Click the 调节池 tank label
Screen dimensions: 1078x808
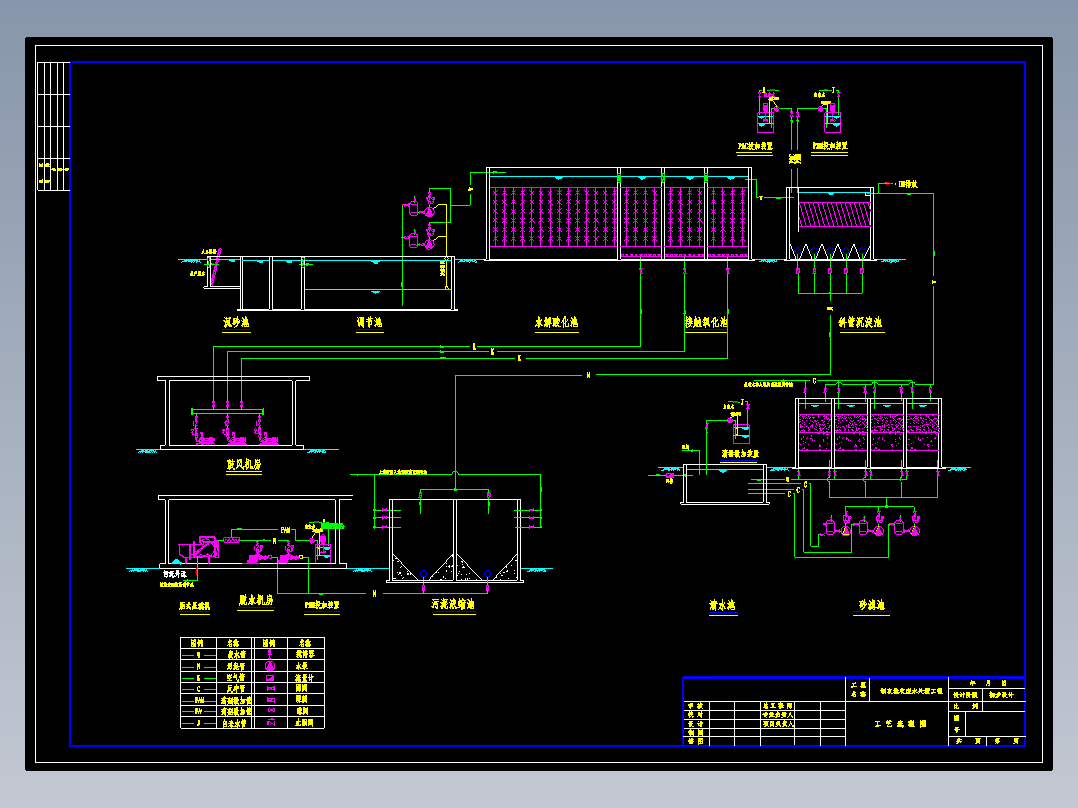pyautogui.click(x=369, y=323)
